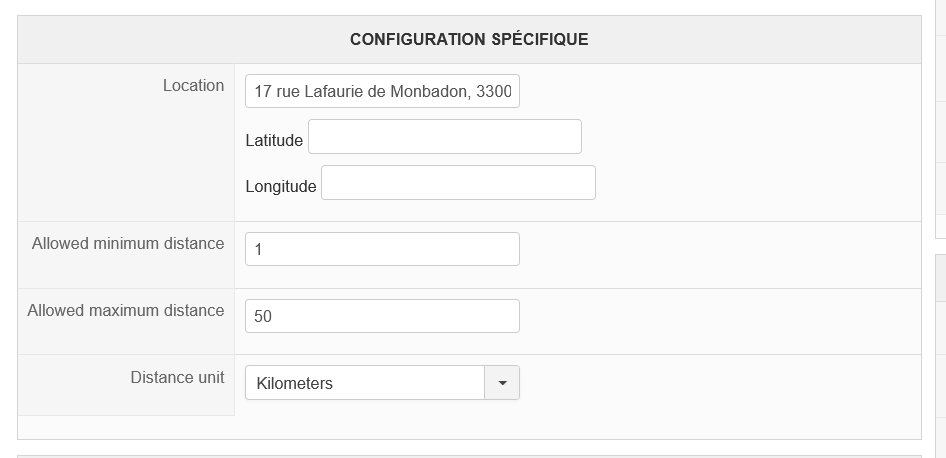Focus the empty Longitude input box

coord(458,183)
